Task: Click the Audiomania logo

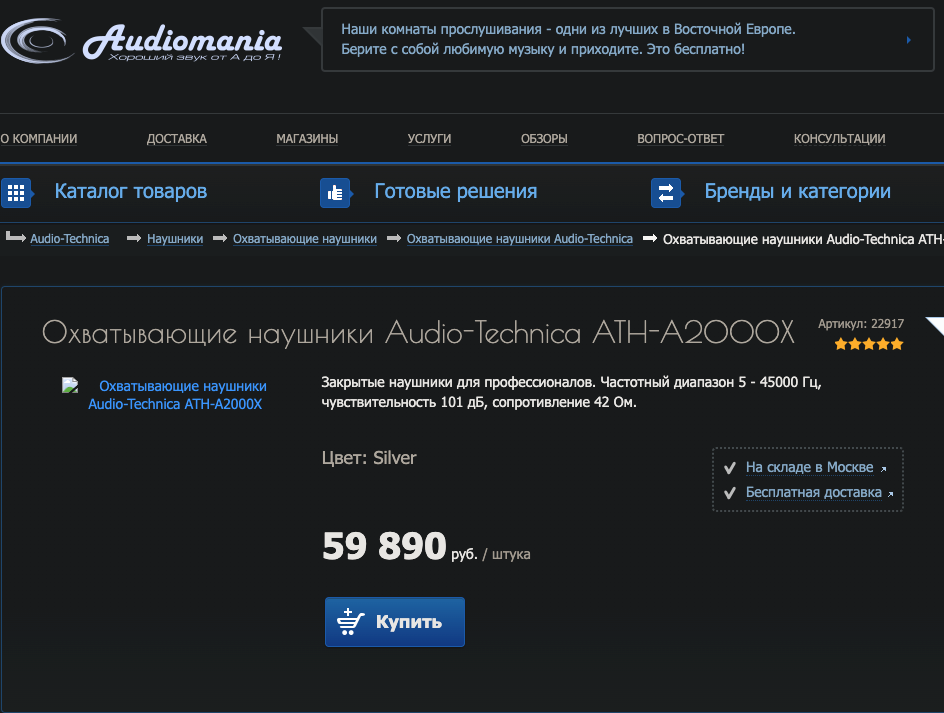Action: [x=141, y=40]
